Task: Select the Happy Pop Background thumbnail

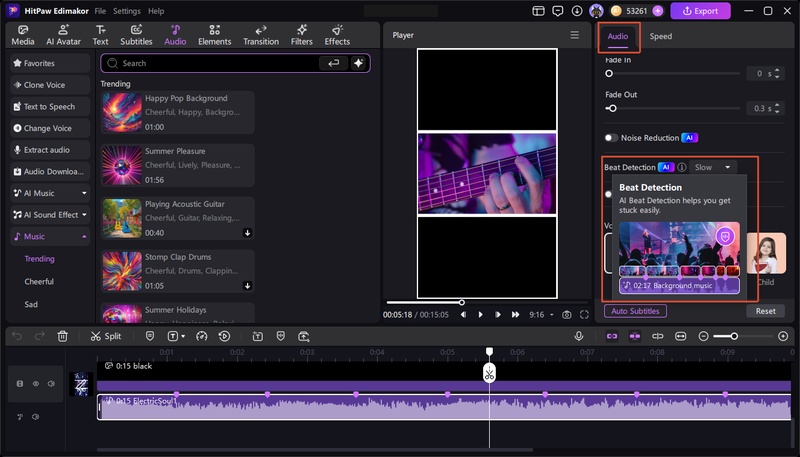Action: 122,112
